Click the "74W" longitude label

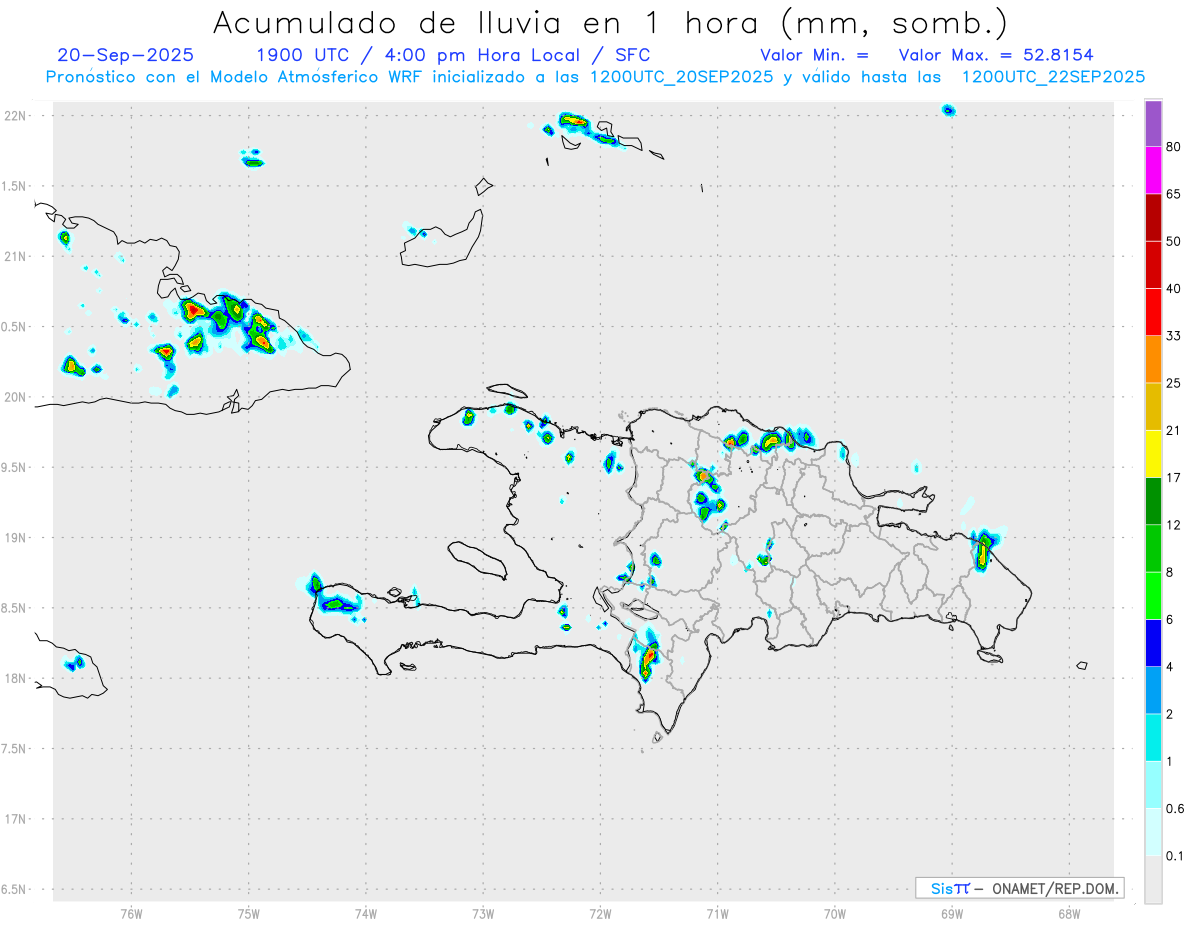pos(366,914)
